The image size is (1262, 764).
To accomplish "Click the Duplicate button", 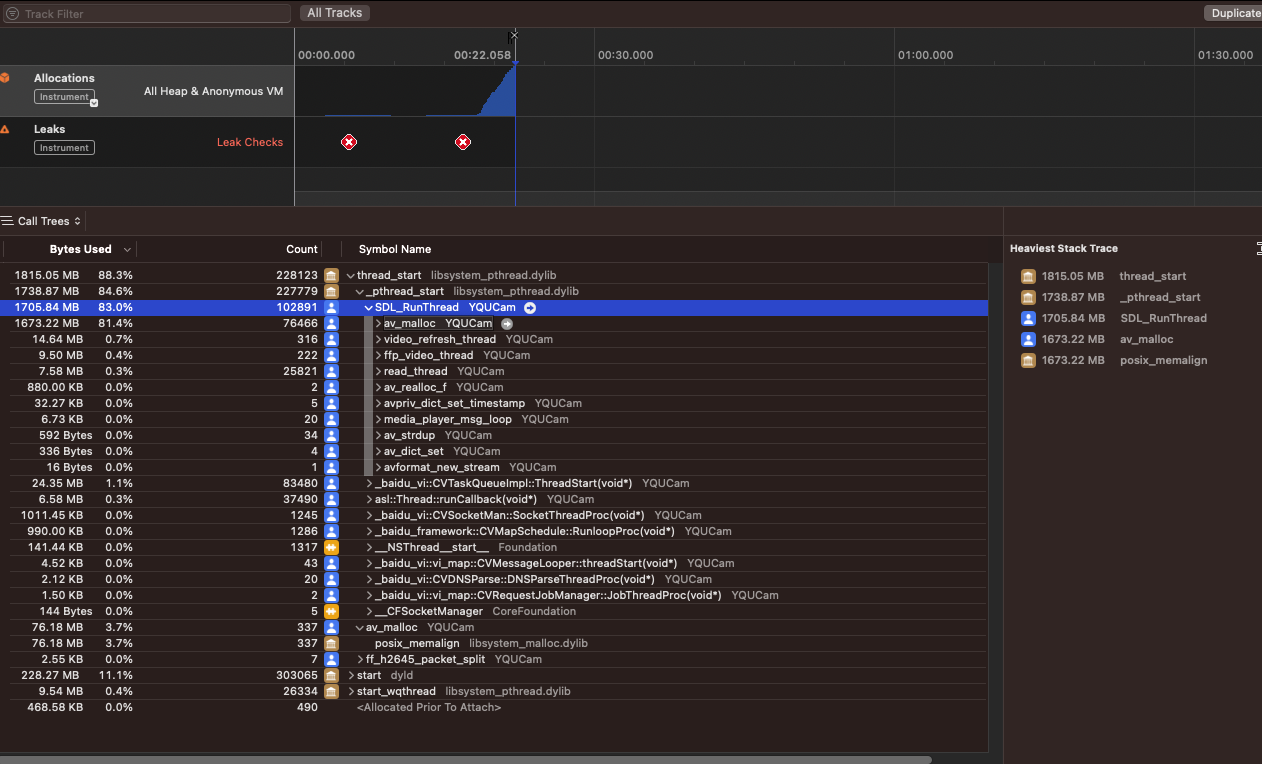I will point(1233,13).
